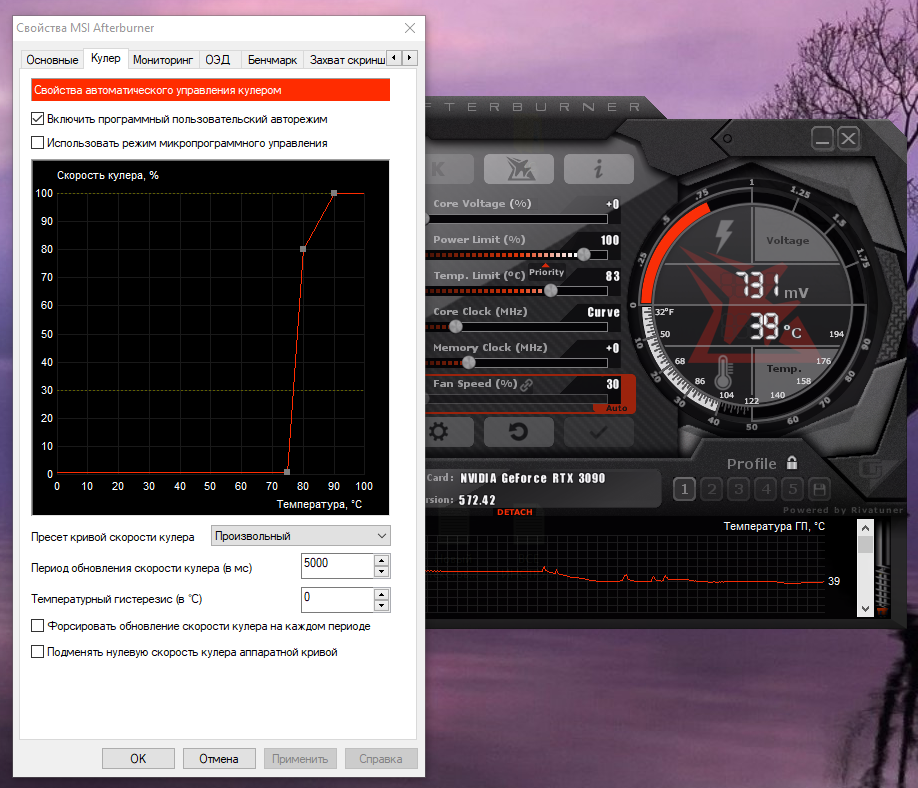Minimize the Afterburner skin window
918x788 pixels.
coord(823,139)
